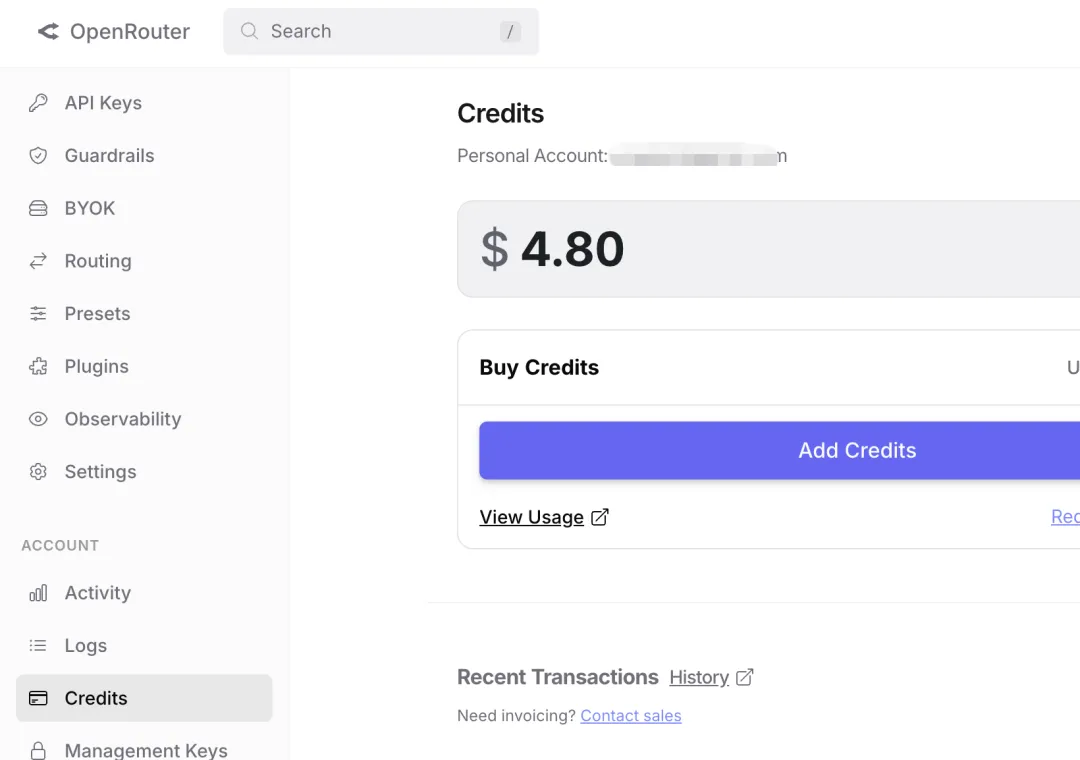Select Credits in the sidebar
This screenshot has width=1080, height=760.
[x=96, y=698]
